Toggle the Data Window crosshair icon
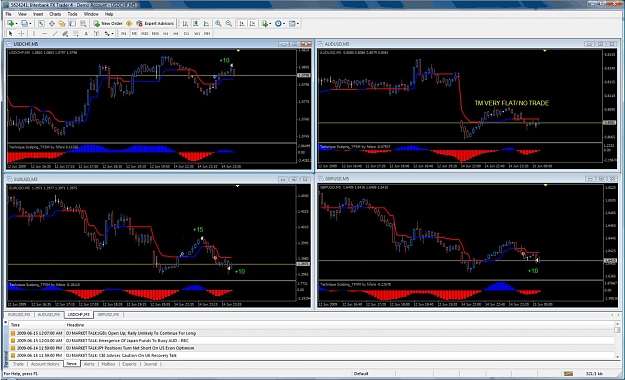This screenshot has width=625, height=380. tap(51, 24)
